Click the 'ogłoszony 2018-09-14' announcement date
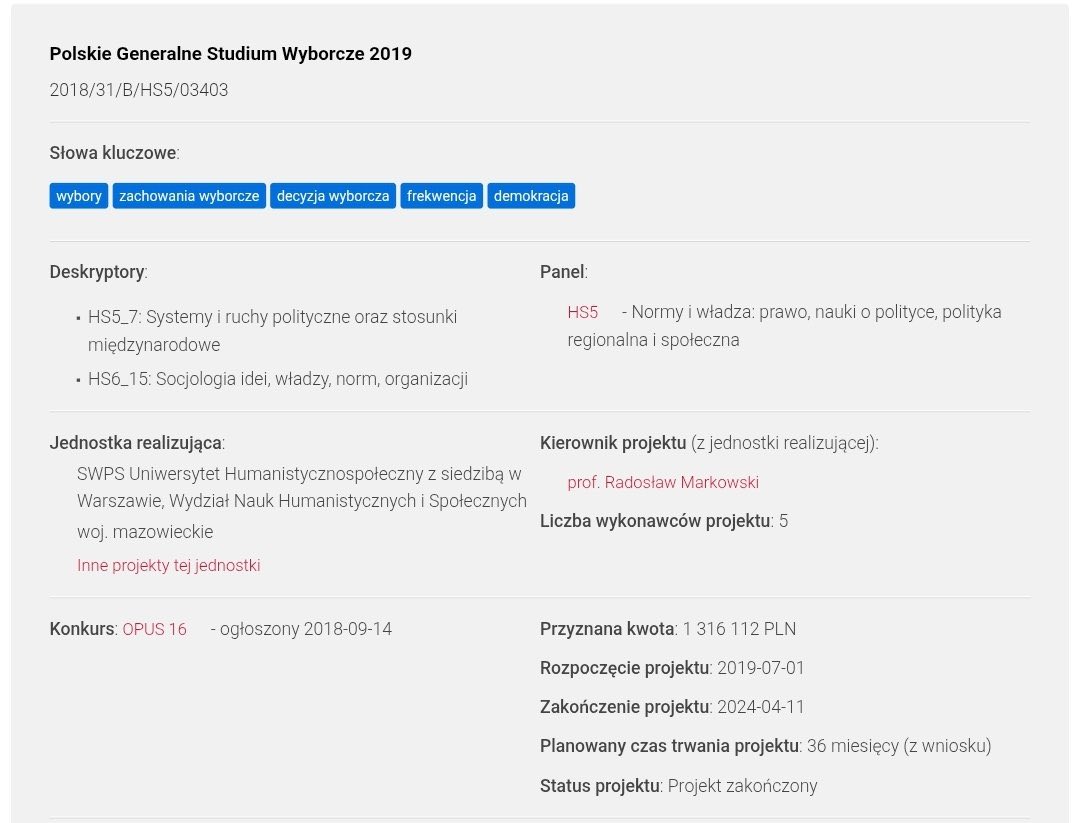 pyautogui.click(x=306, y=629)
